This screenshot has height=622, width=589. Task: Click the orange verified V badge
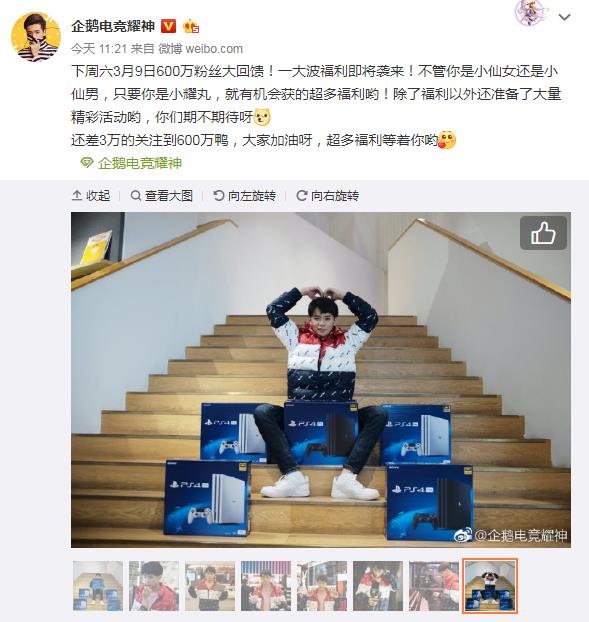pos(169,26)
